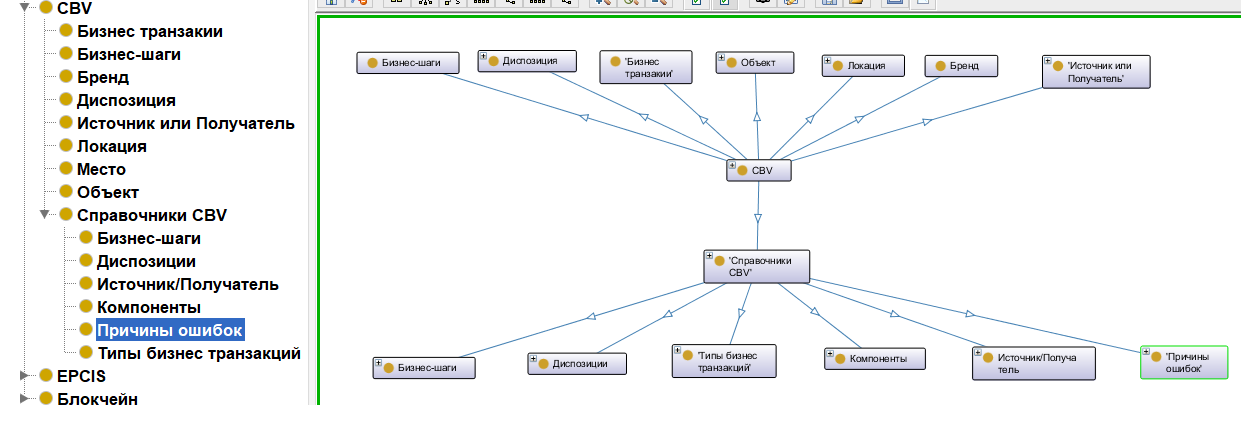Select Причины ошибок in the class tree
Image resolution: width=1241 pixels, height=421 pixels.
(x=168, y=330)
